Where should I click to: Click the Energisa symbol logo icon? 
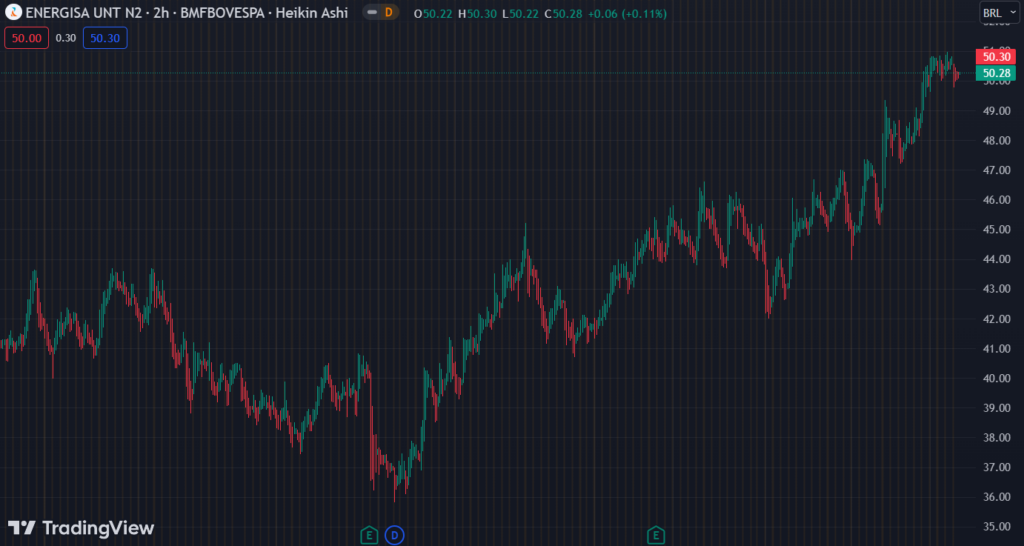13,12
